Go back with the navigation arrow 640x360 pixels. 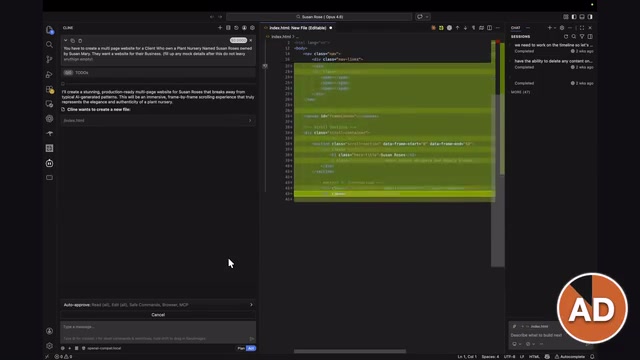click(212, 17)
